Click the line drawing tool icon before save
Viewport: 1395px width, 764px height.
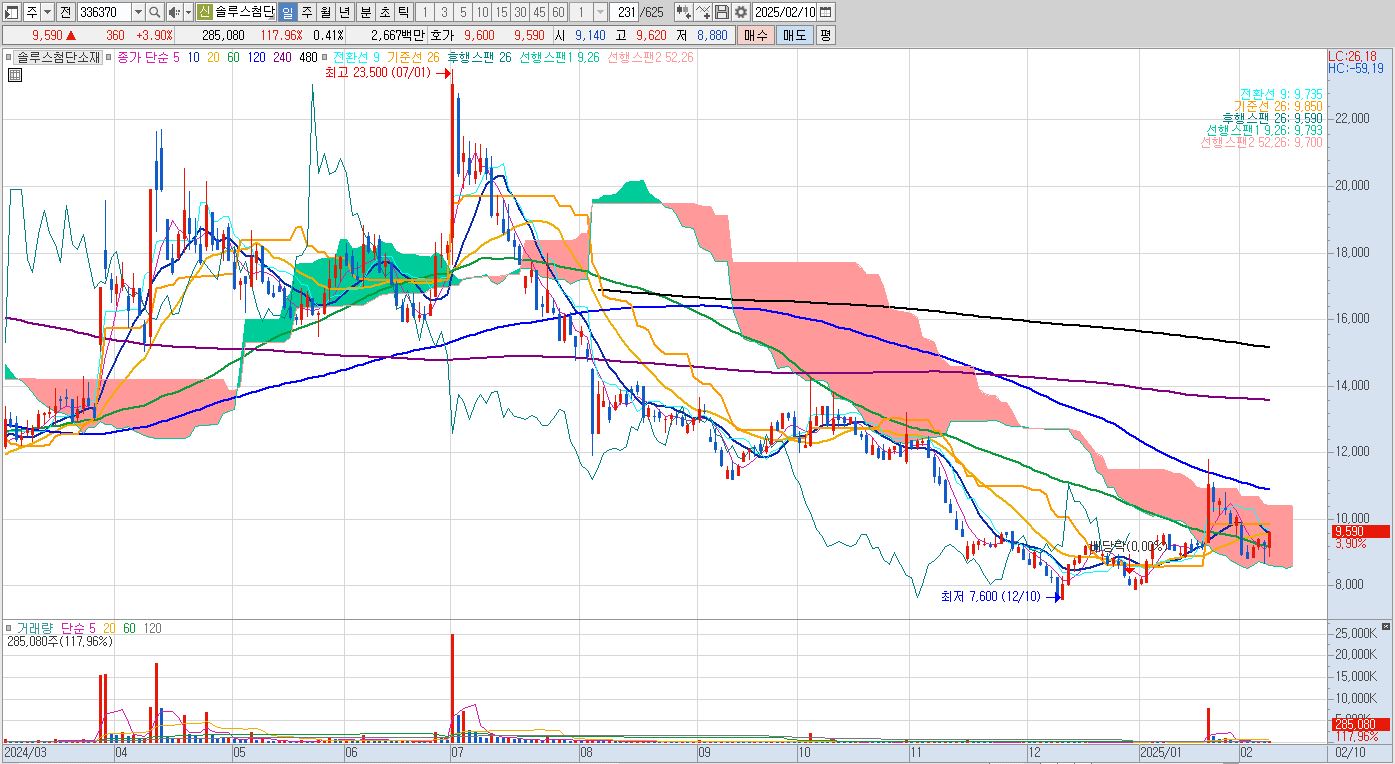tap(702, 12)
